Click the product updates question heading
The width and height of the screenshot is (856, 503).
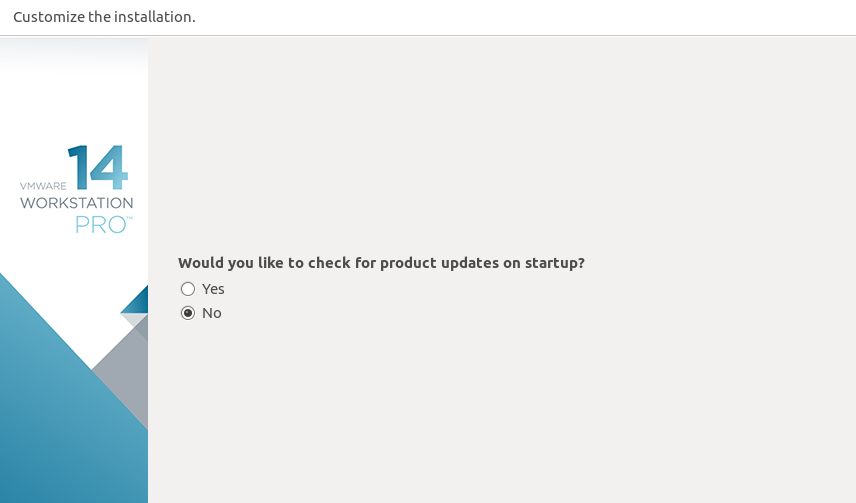[381, 263]
